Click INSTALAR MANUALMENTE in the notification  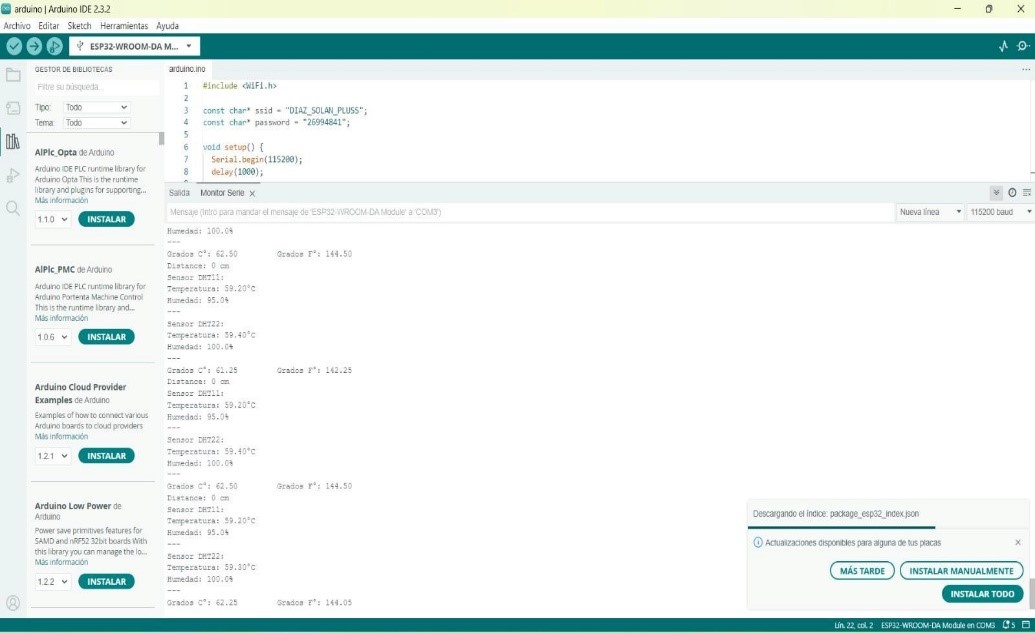tap(962, 571)
